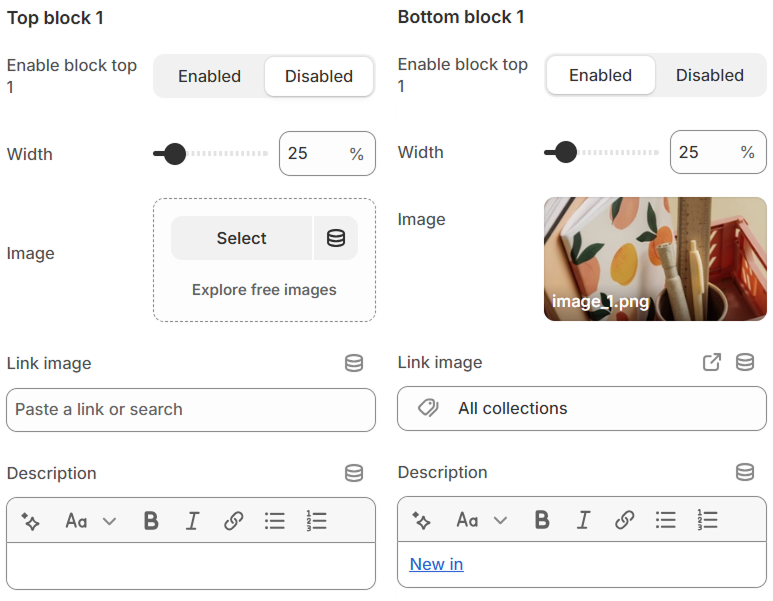This screenshot has height=601, width=773.
Task: Set Bottom block 1 to Enabled
Action: pyautogui.click(x=600, y=75)
